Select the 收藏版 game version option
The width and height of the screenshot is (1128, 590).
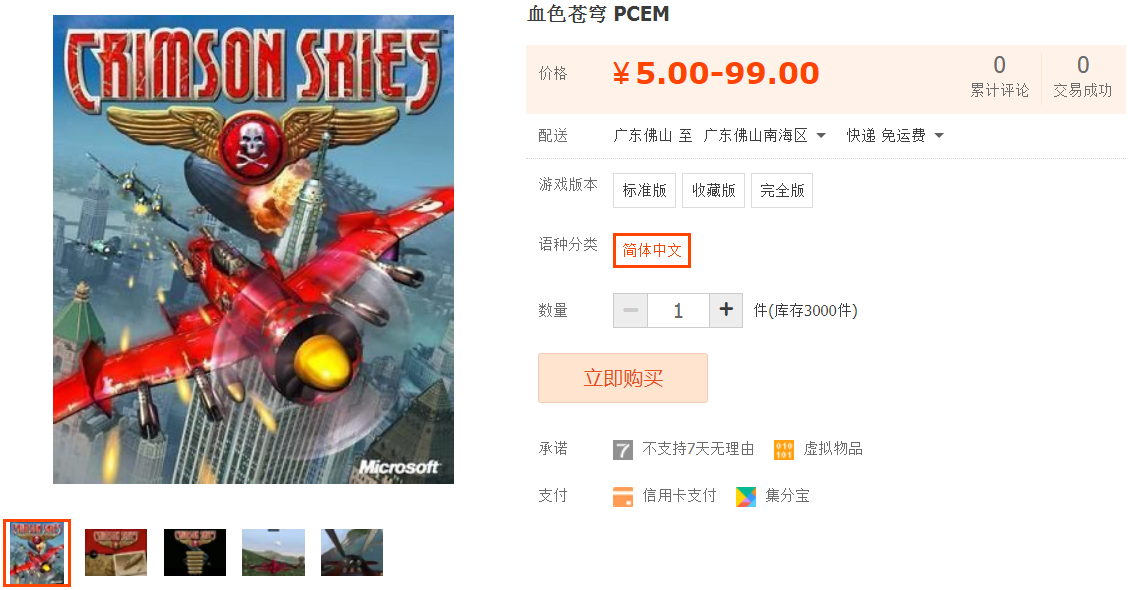click(x=713, y=191)
